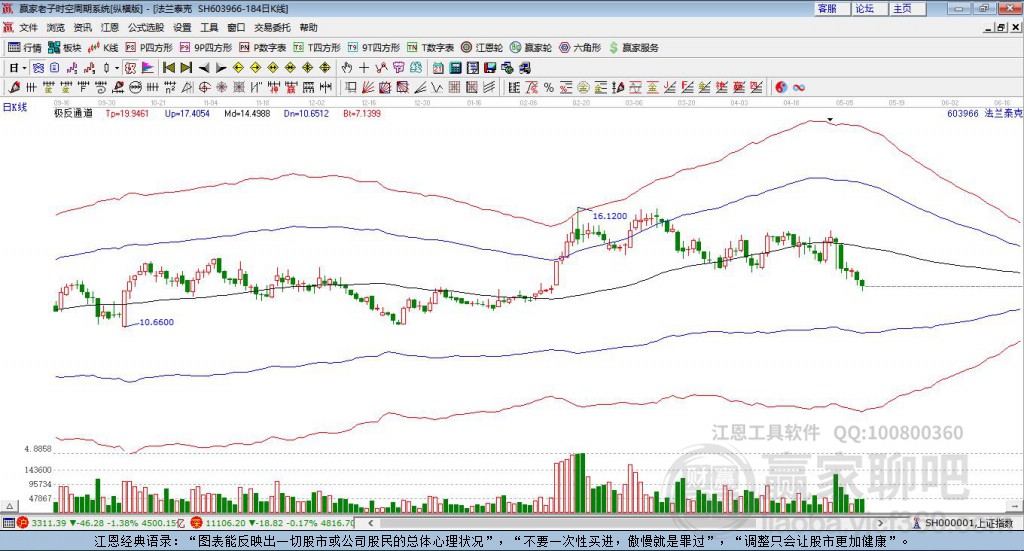Open the 江恩 menu
The height and width of the screenshot is (551, 1024).
pos(110,27)
